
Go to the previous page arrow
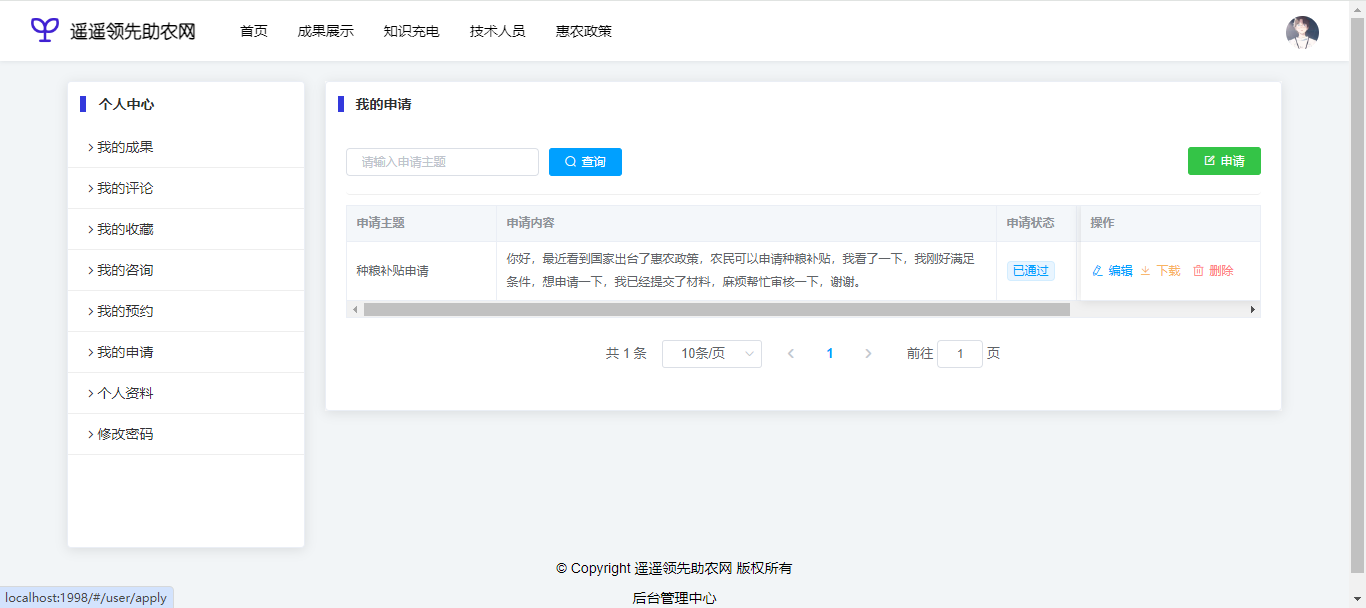(x=791, y=354)
